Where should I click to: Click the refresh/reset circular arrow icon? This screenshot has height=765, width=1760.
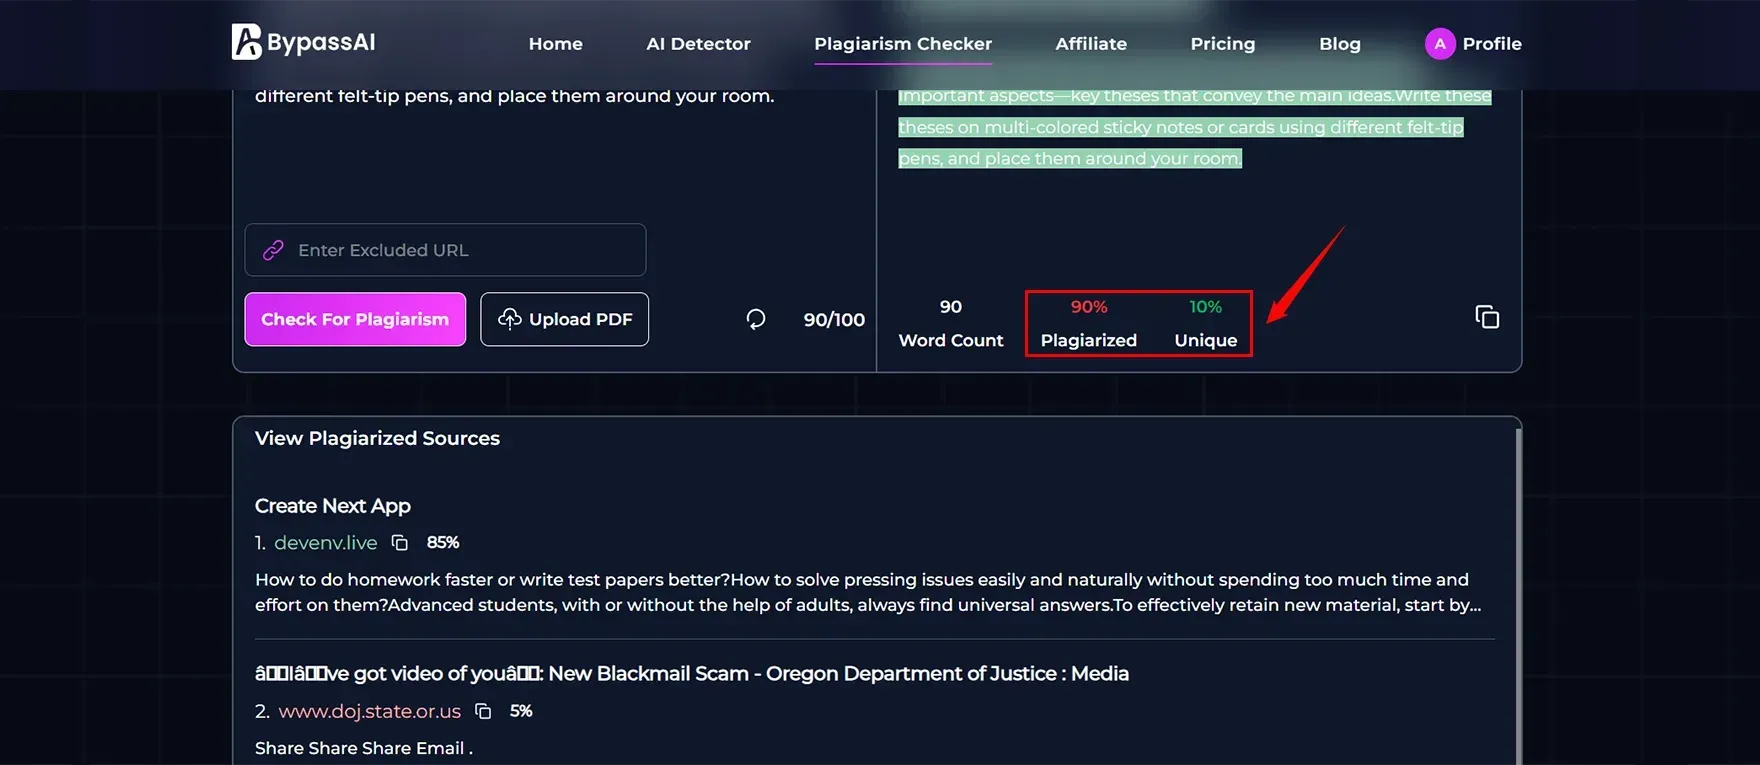pyautogui.click(x=756, y=319)
